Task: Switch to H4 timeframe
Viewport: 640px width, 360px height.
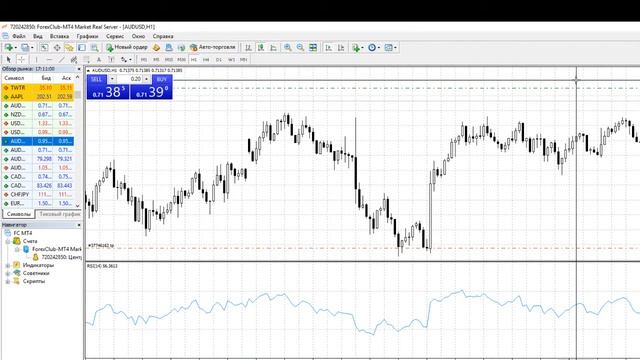Action: 206,60
